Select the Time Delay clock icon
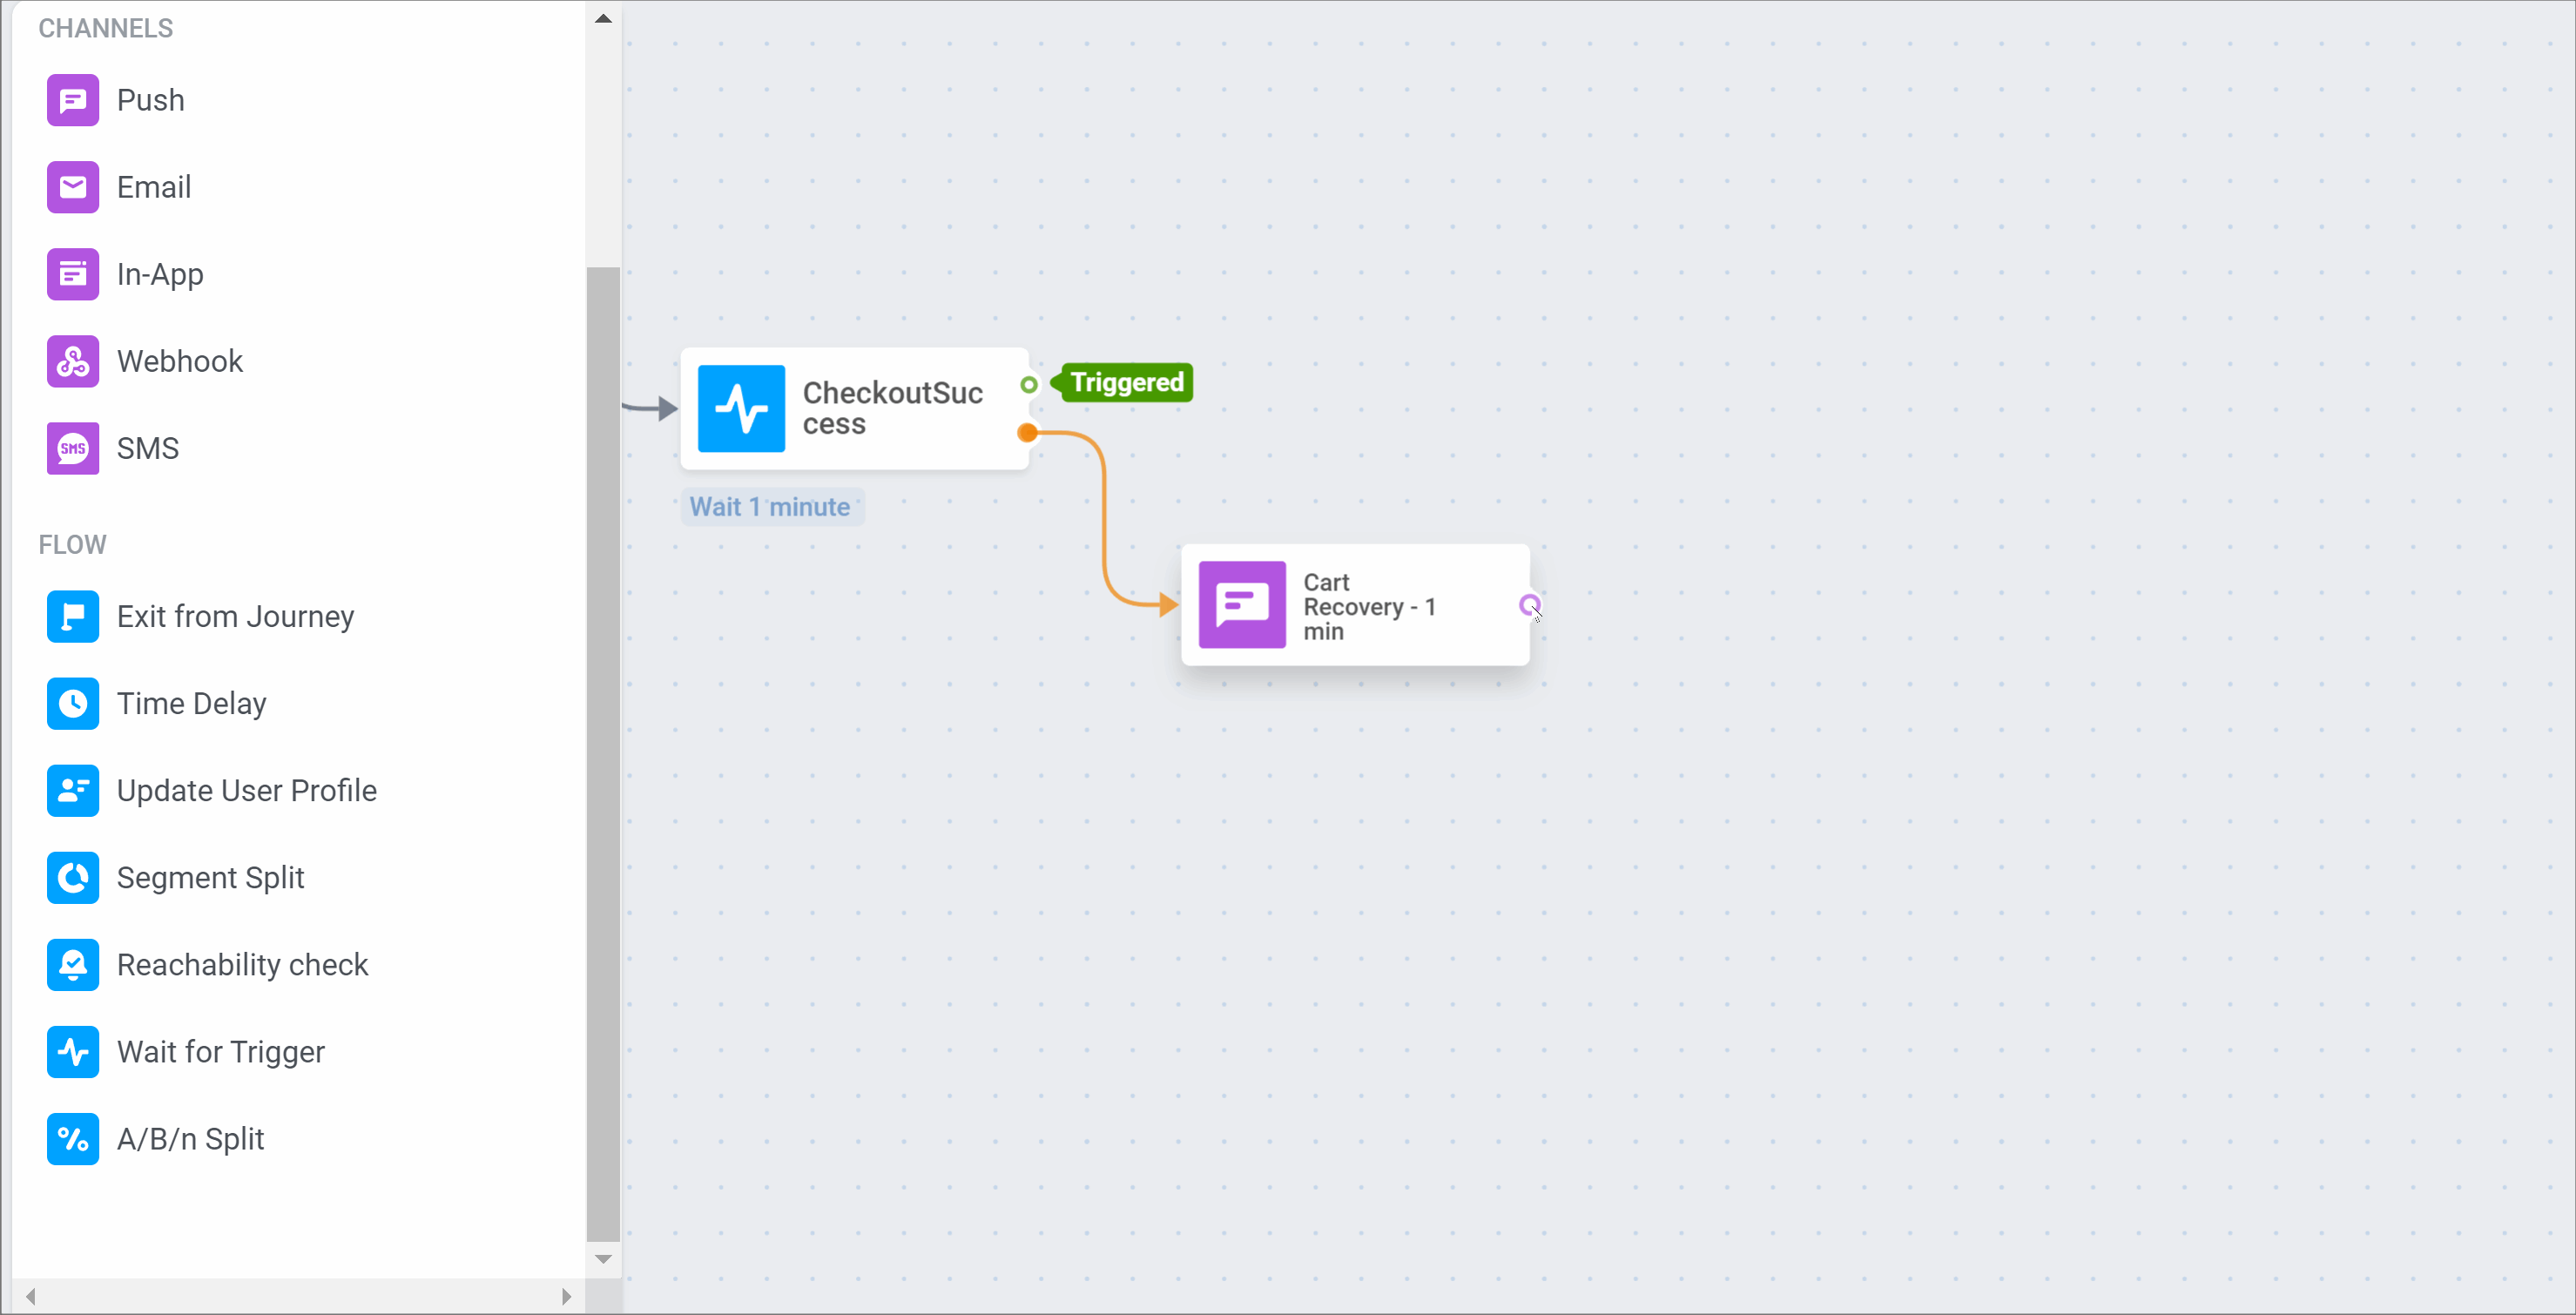The height and width of the screenshot is (1315, 2576). coord(73,703)
